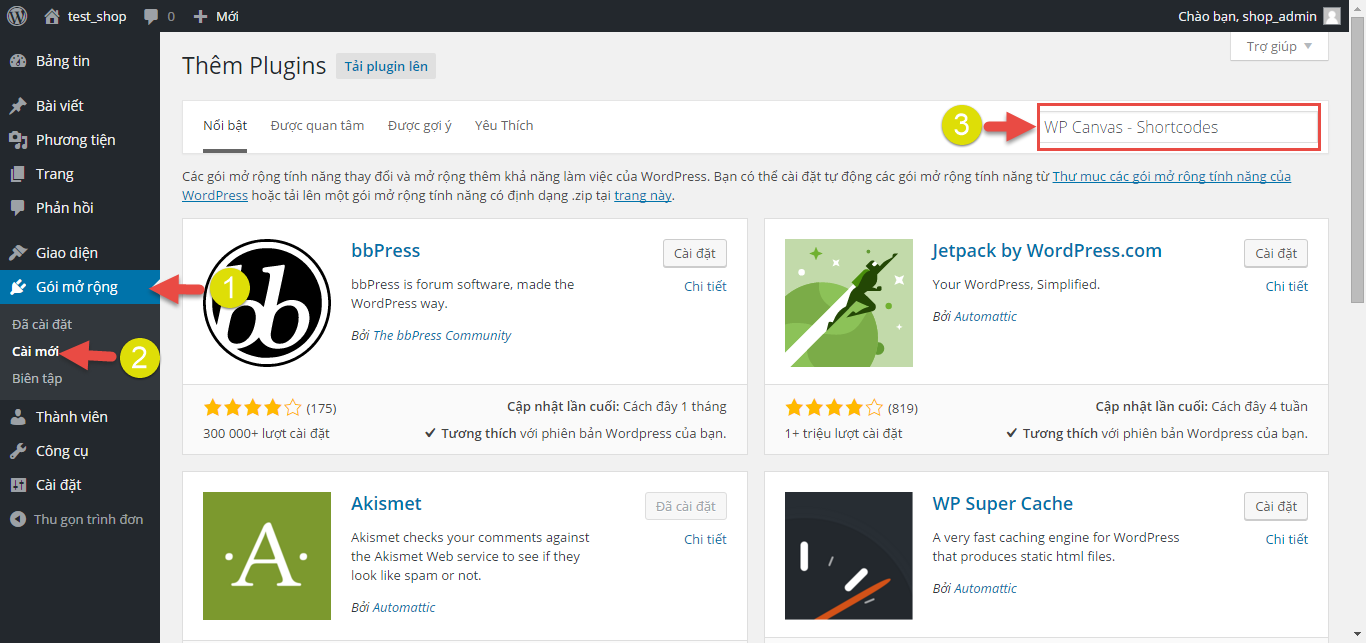1366x643 pixels.
Task: Open Bài viết posts menu
Action: pos(80,105)
